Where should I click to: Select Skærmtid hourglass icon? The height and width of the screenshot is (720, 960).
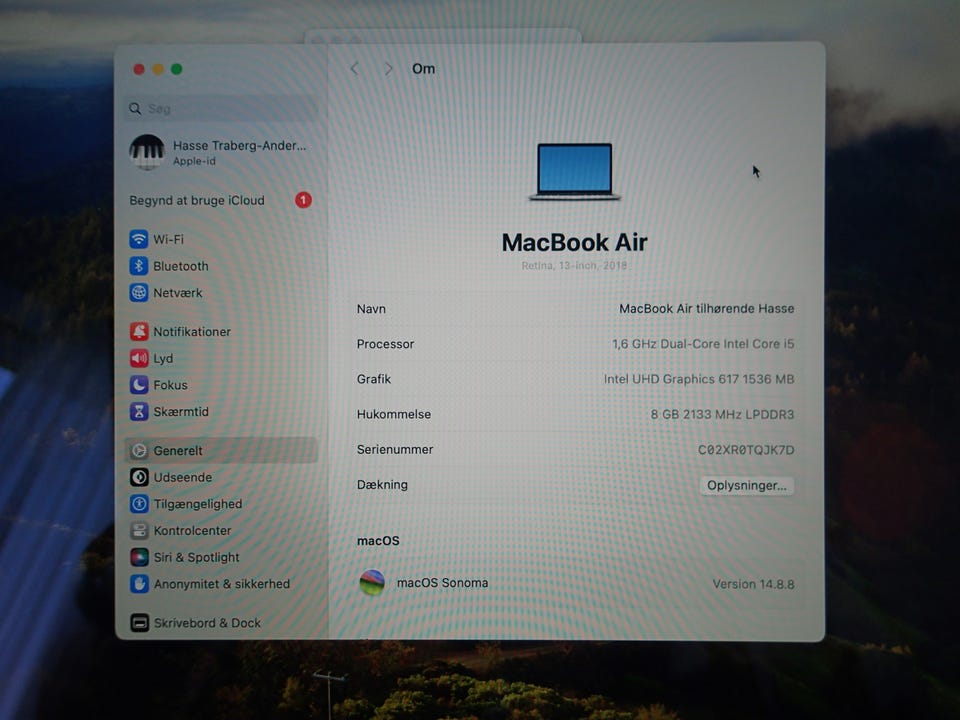tap(139, 411)
